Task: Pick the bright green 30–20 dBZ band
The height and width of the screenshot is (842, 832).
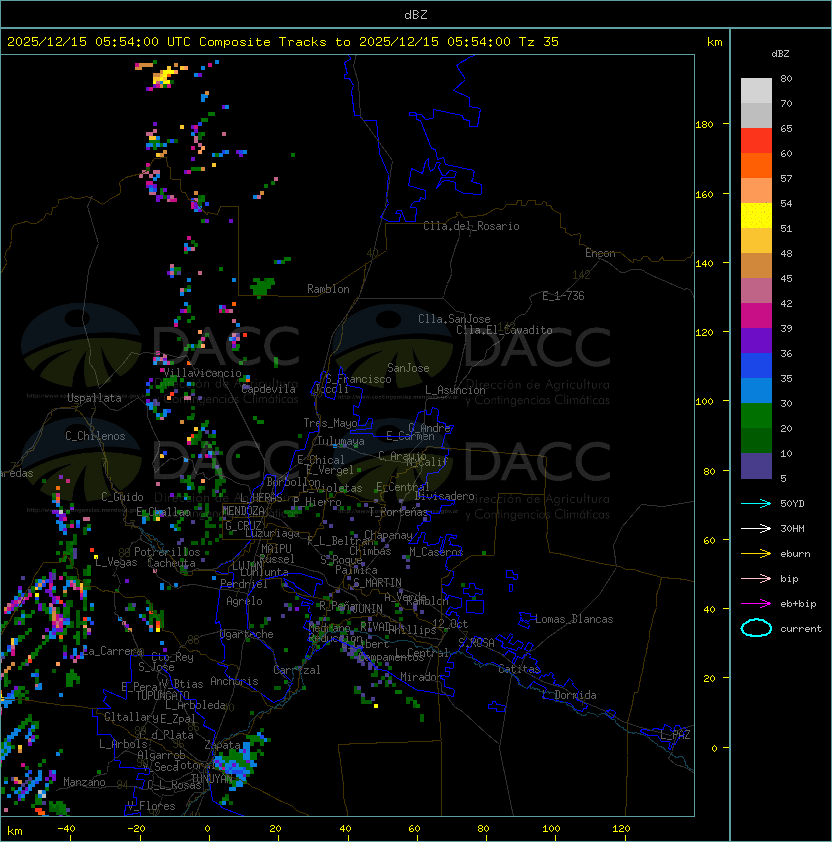Action: tap(756, 416)
